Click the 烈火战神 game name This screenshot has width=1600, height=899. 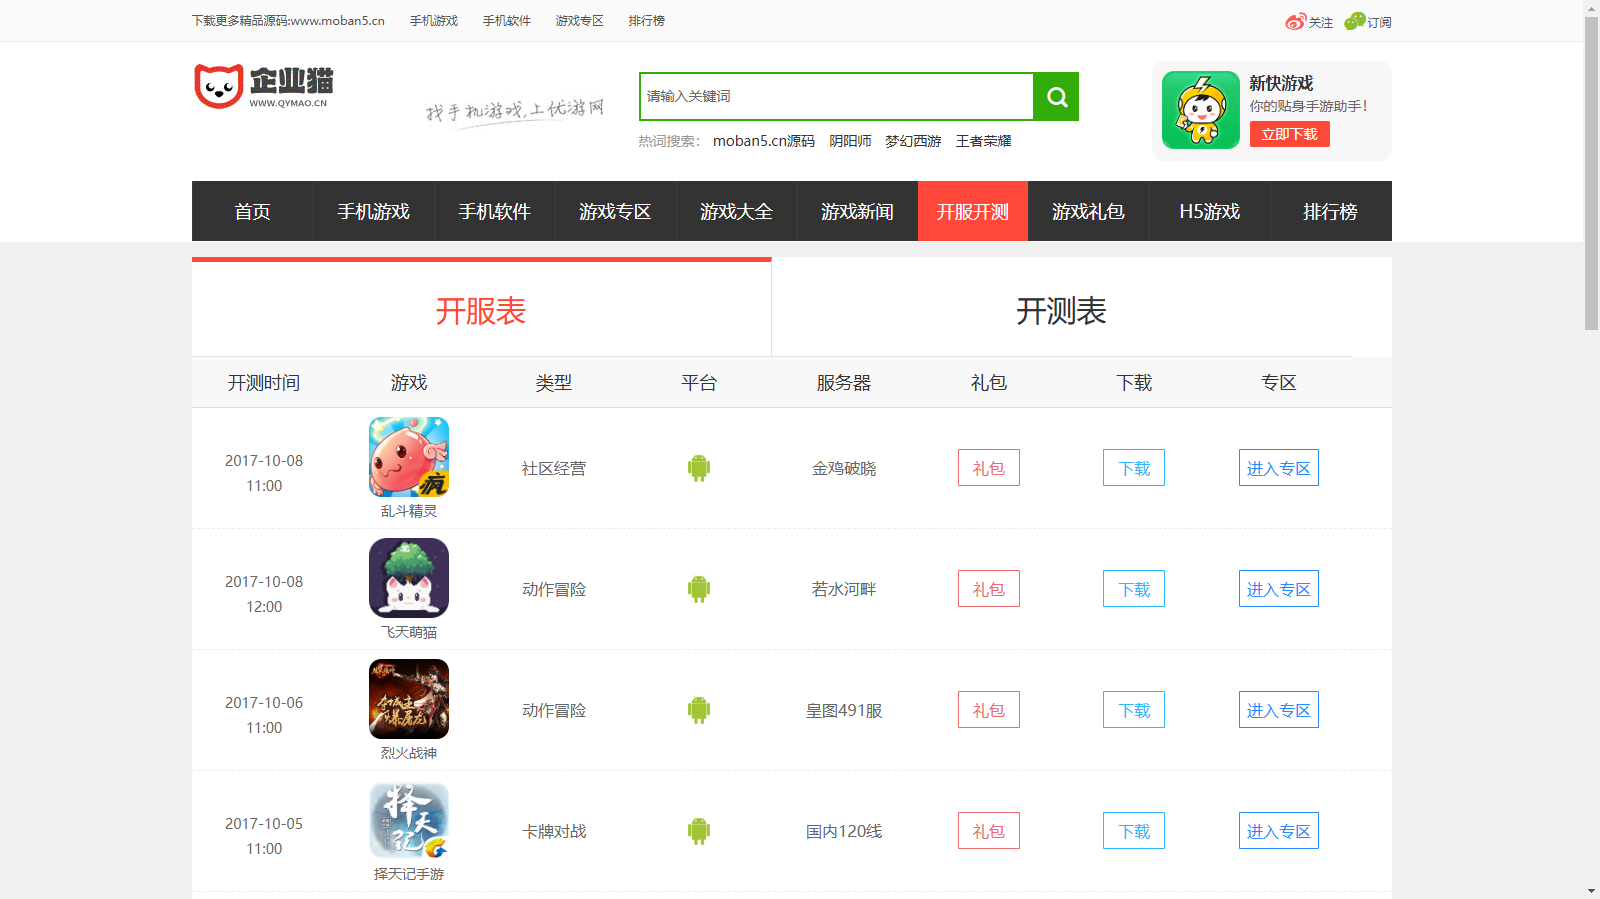click(409, 753)
